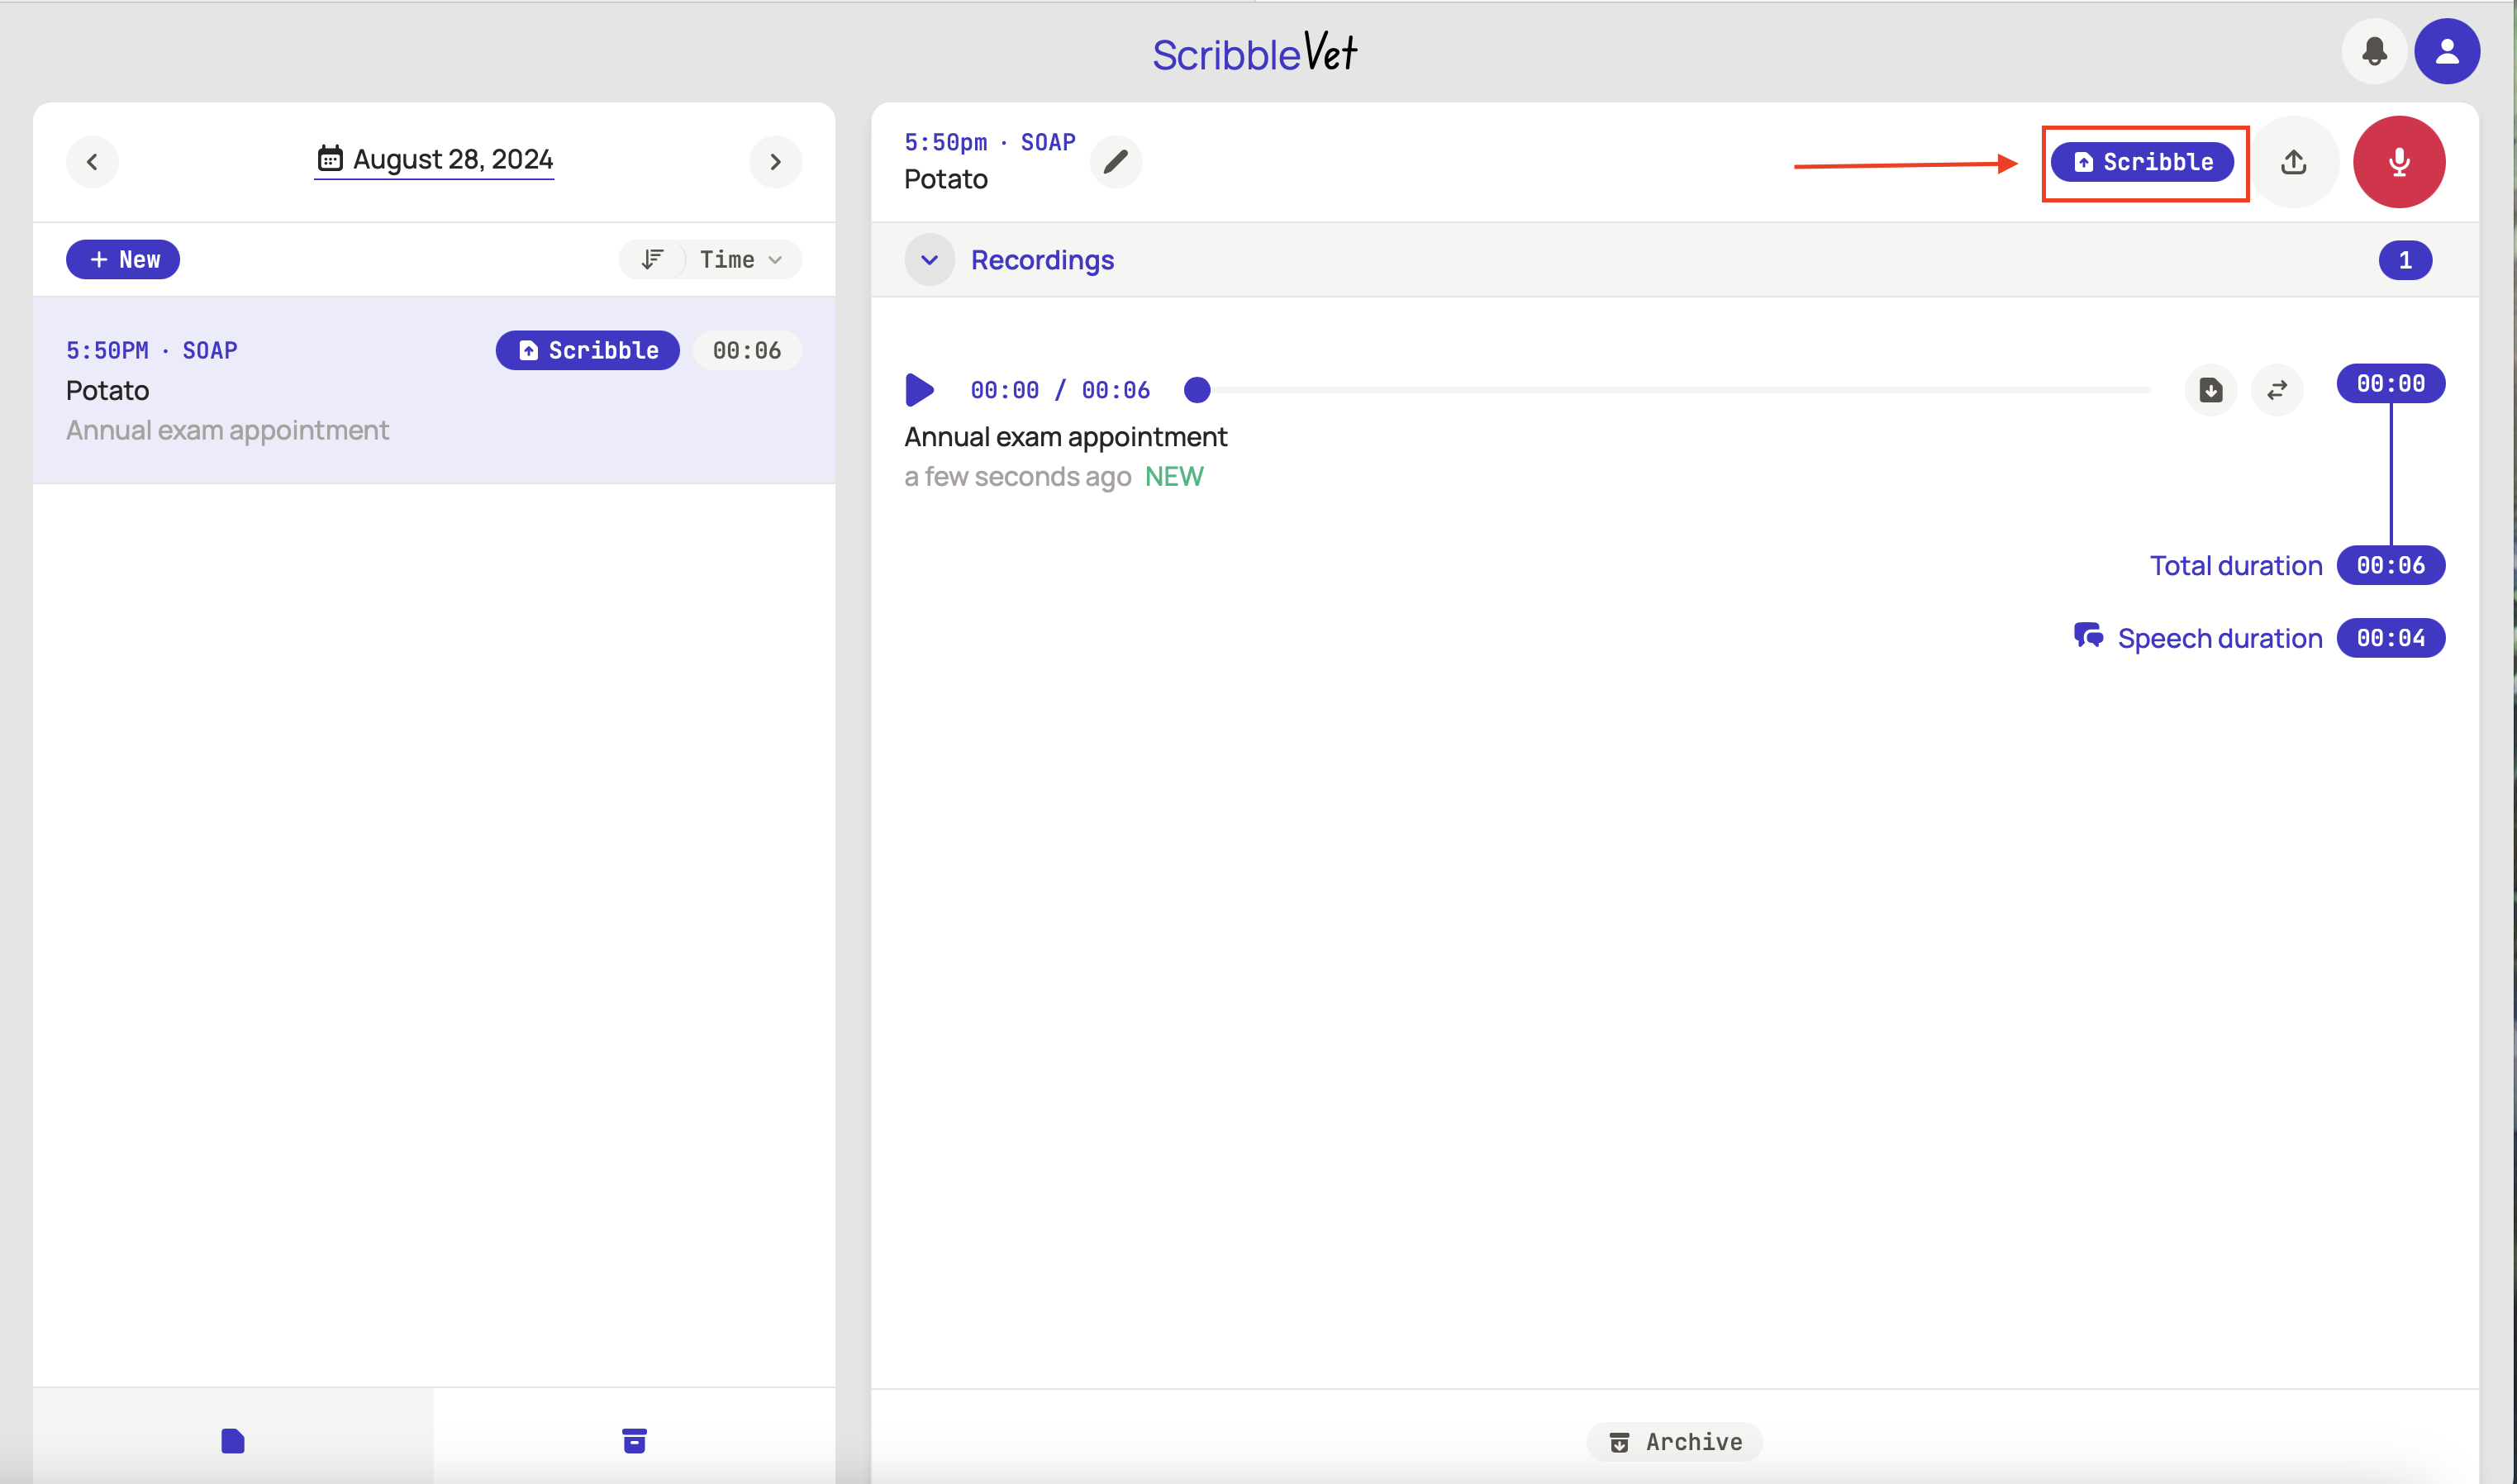The height and width of the screenshot is (1484, 2517).
Task: Select the 00:06 duration badge on Potato card
Action: [x=747, y=350]
